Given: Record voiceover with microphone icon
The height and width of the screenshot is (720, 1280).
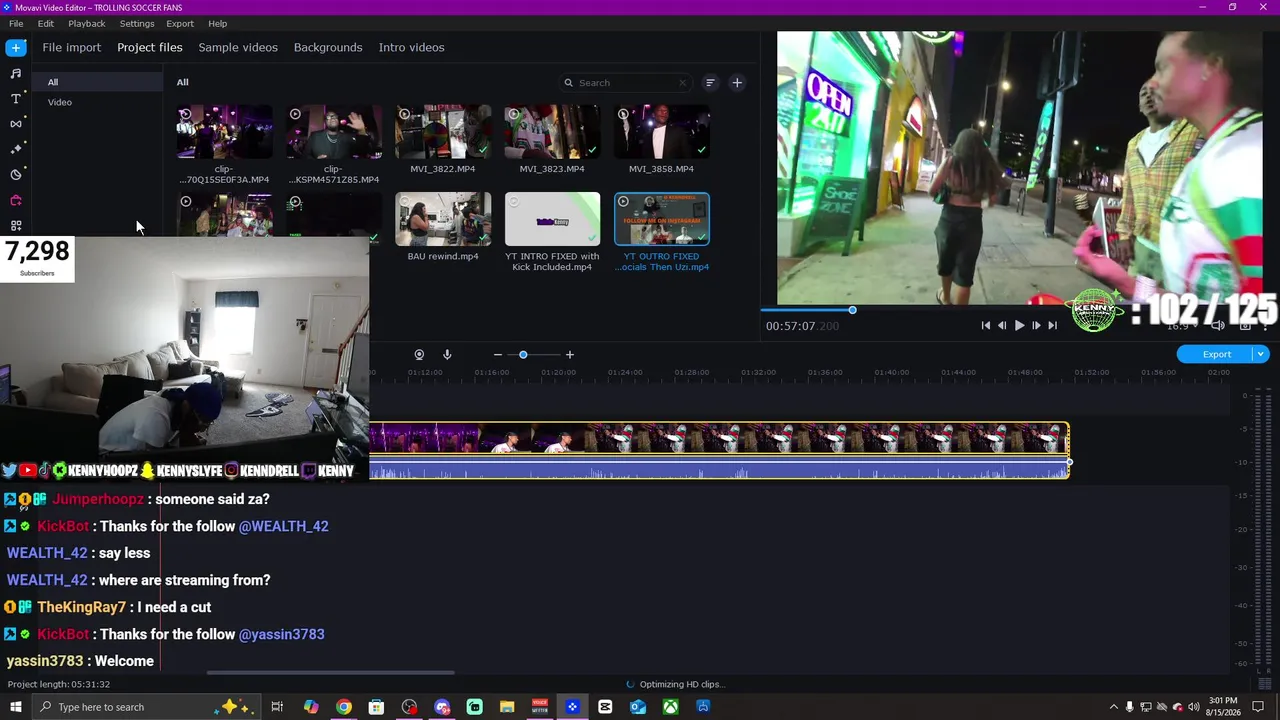Looking at the screenshot, I should [x=447, y=354].
